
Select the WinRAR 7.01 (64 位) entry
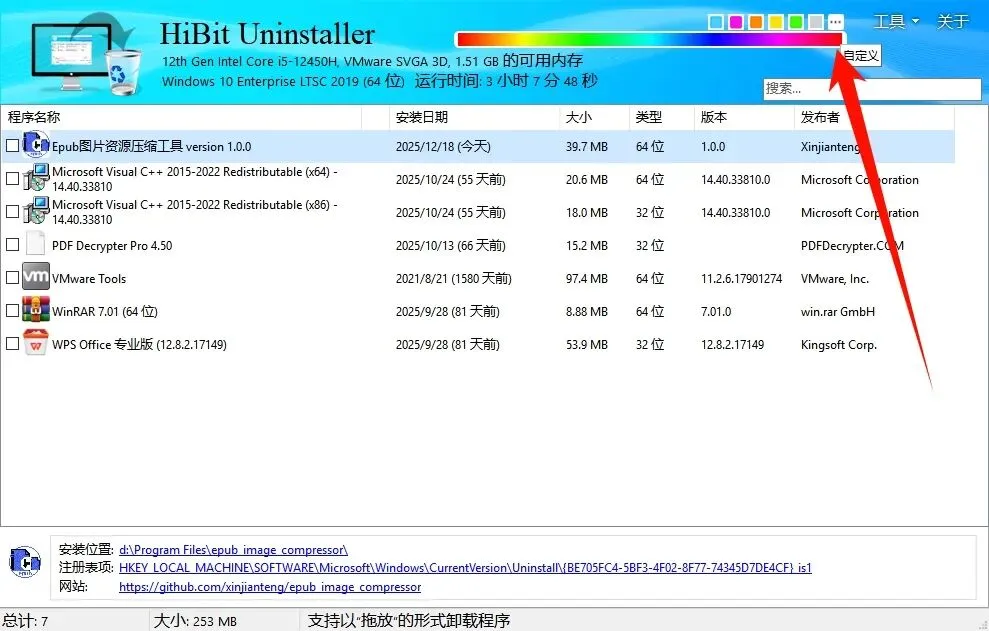tap(105, 312)
